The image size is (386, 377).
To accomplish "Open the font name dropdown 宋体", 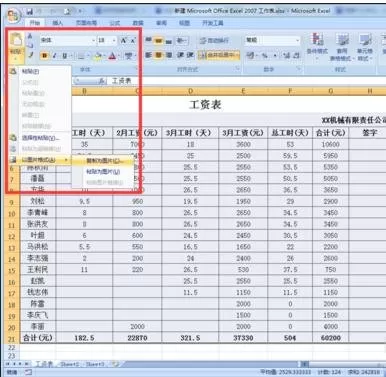I will (93, 41).
